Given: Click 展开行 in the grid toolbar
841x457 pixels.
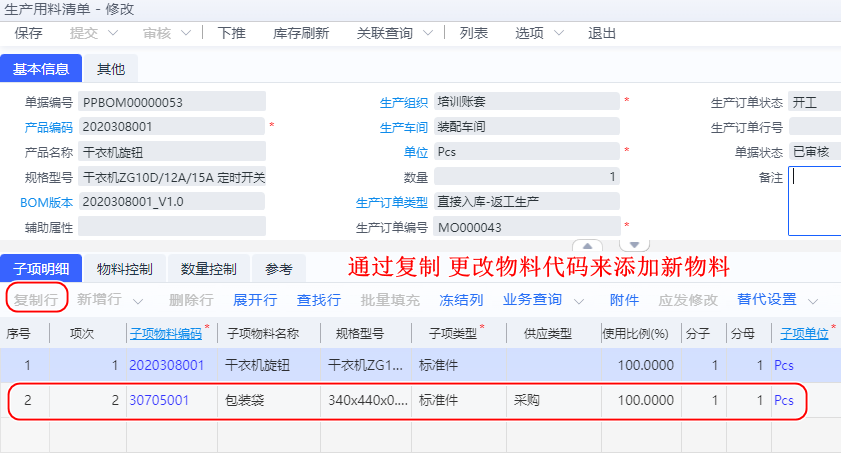Looking at the screenshot, I should [255, 299].
